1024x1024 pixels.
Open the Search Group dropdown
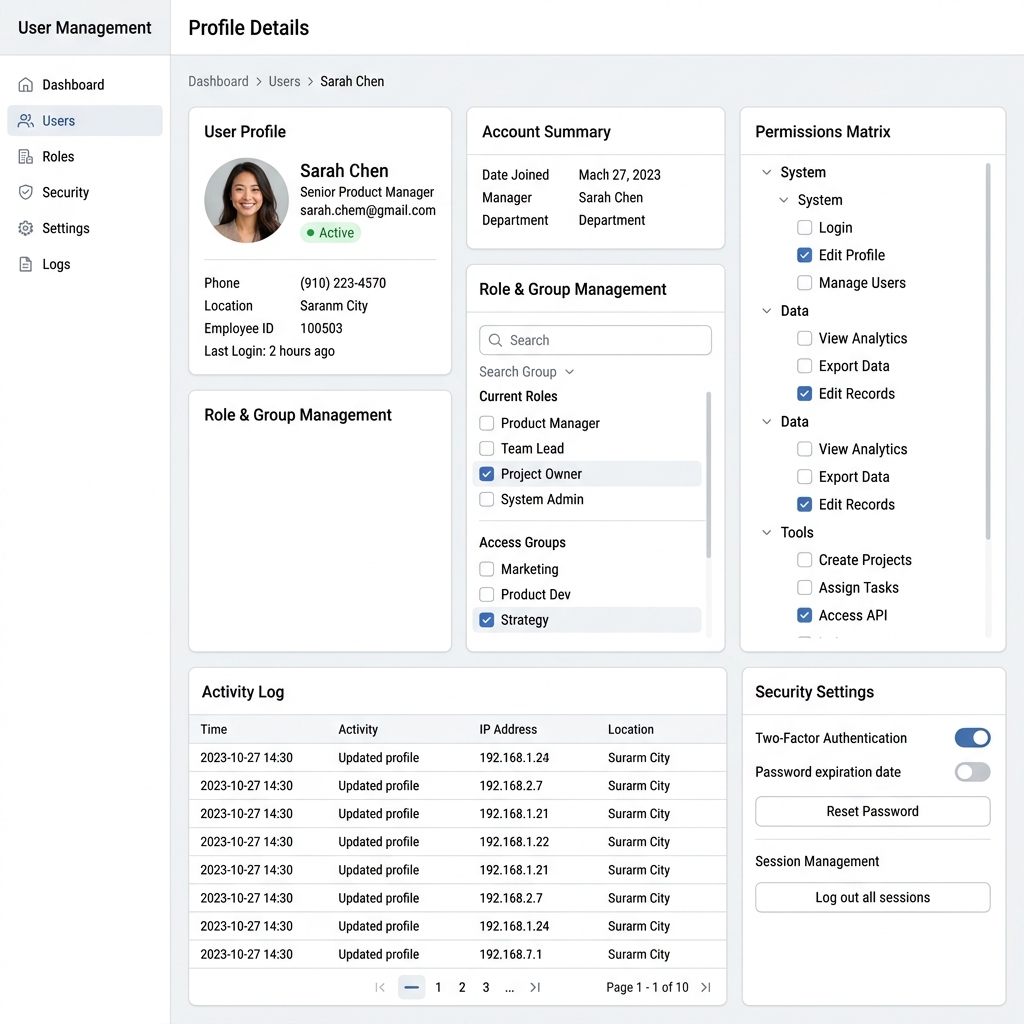coord(526,372)
